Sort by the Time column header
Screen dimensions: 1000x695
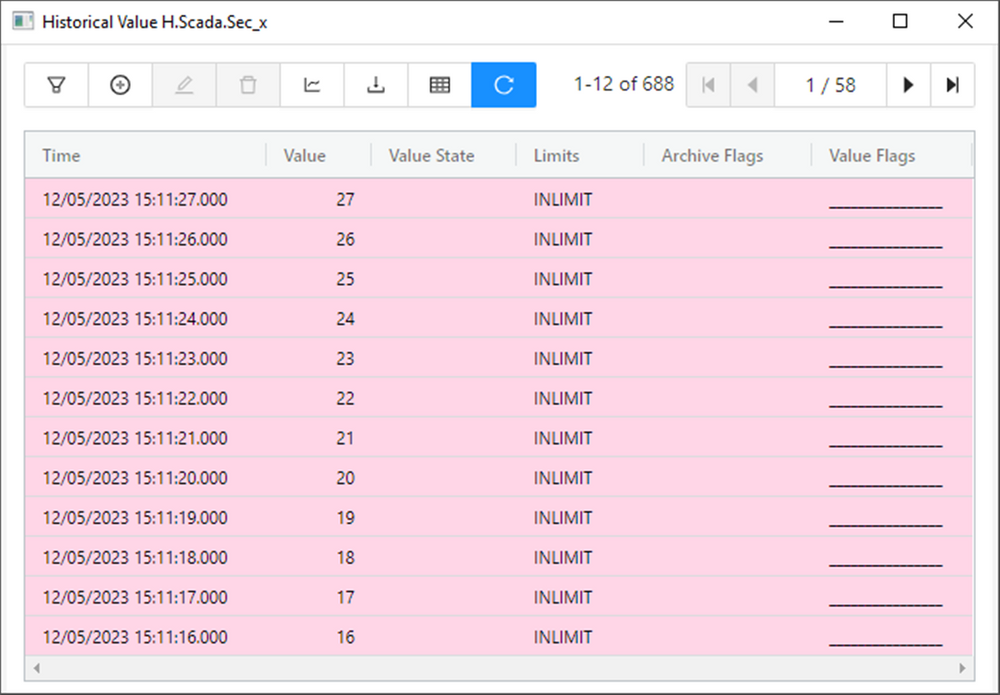click(x=61, y=156)
